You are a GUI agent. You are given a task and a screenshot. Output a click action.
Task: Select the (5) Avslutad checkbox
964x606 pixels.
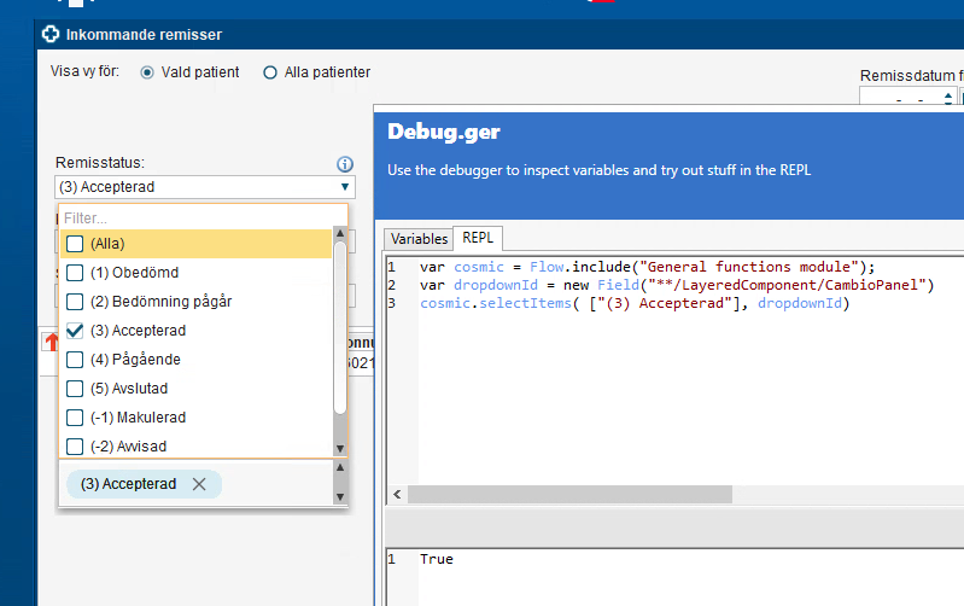pyautogui.click(x=75, y=388)
